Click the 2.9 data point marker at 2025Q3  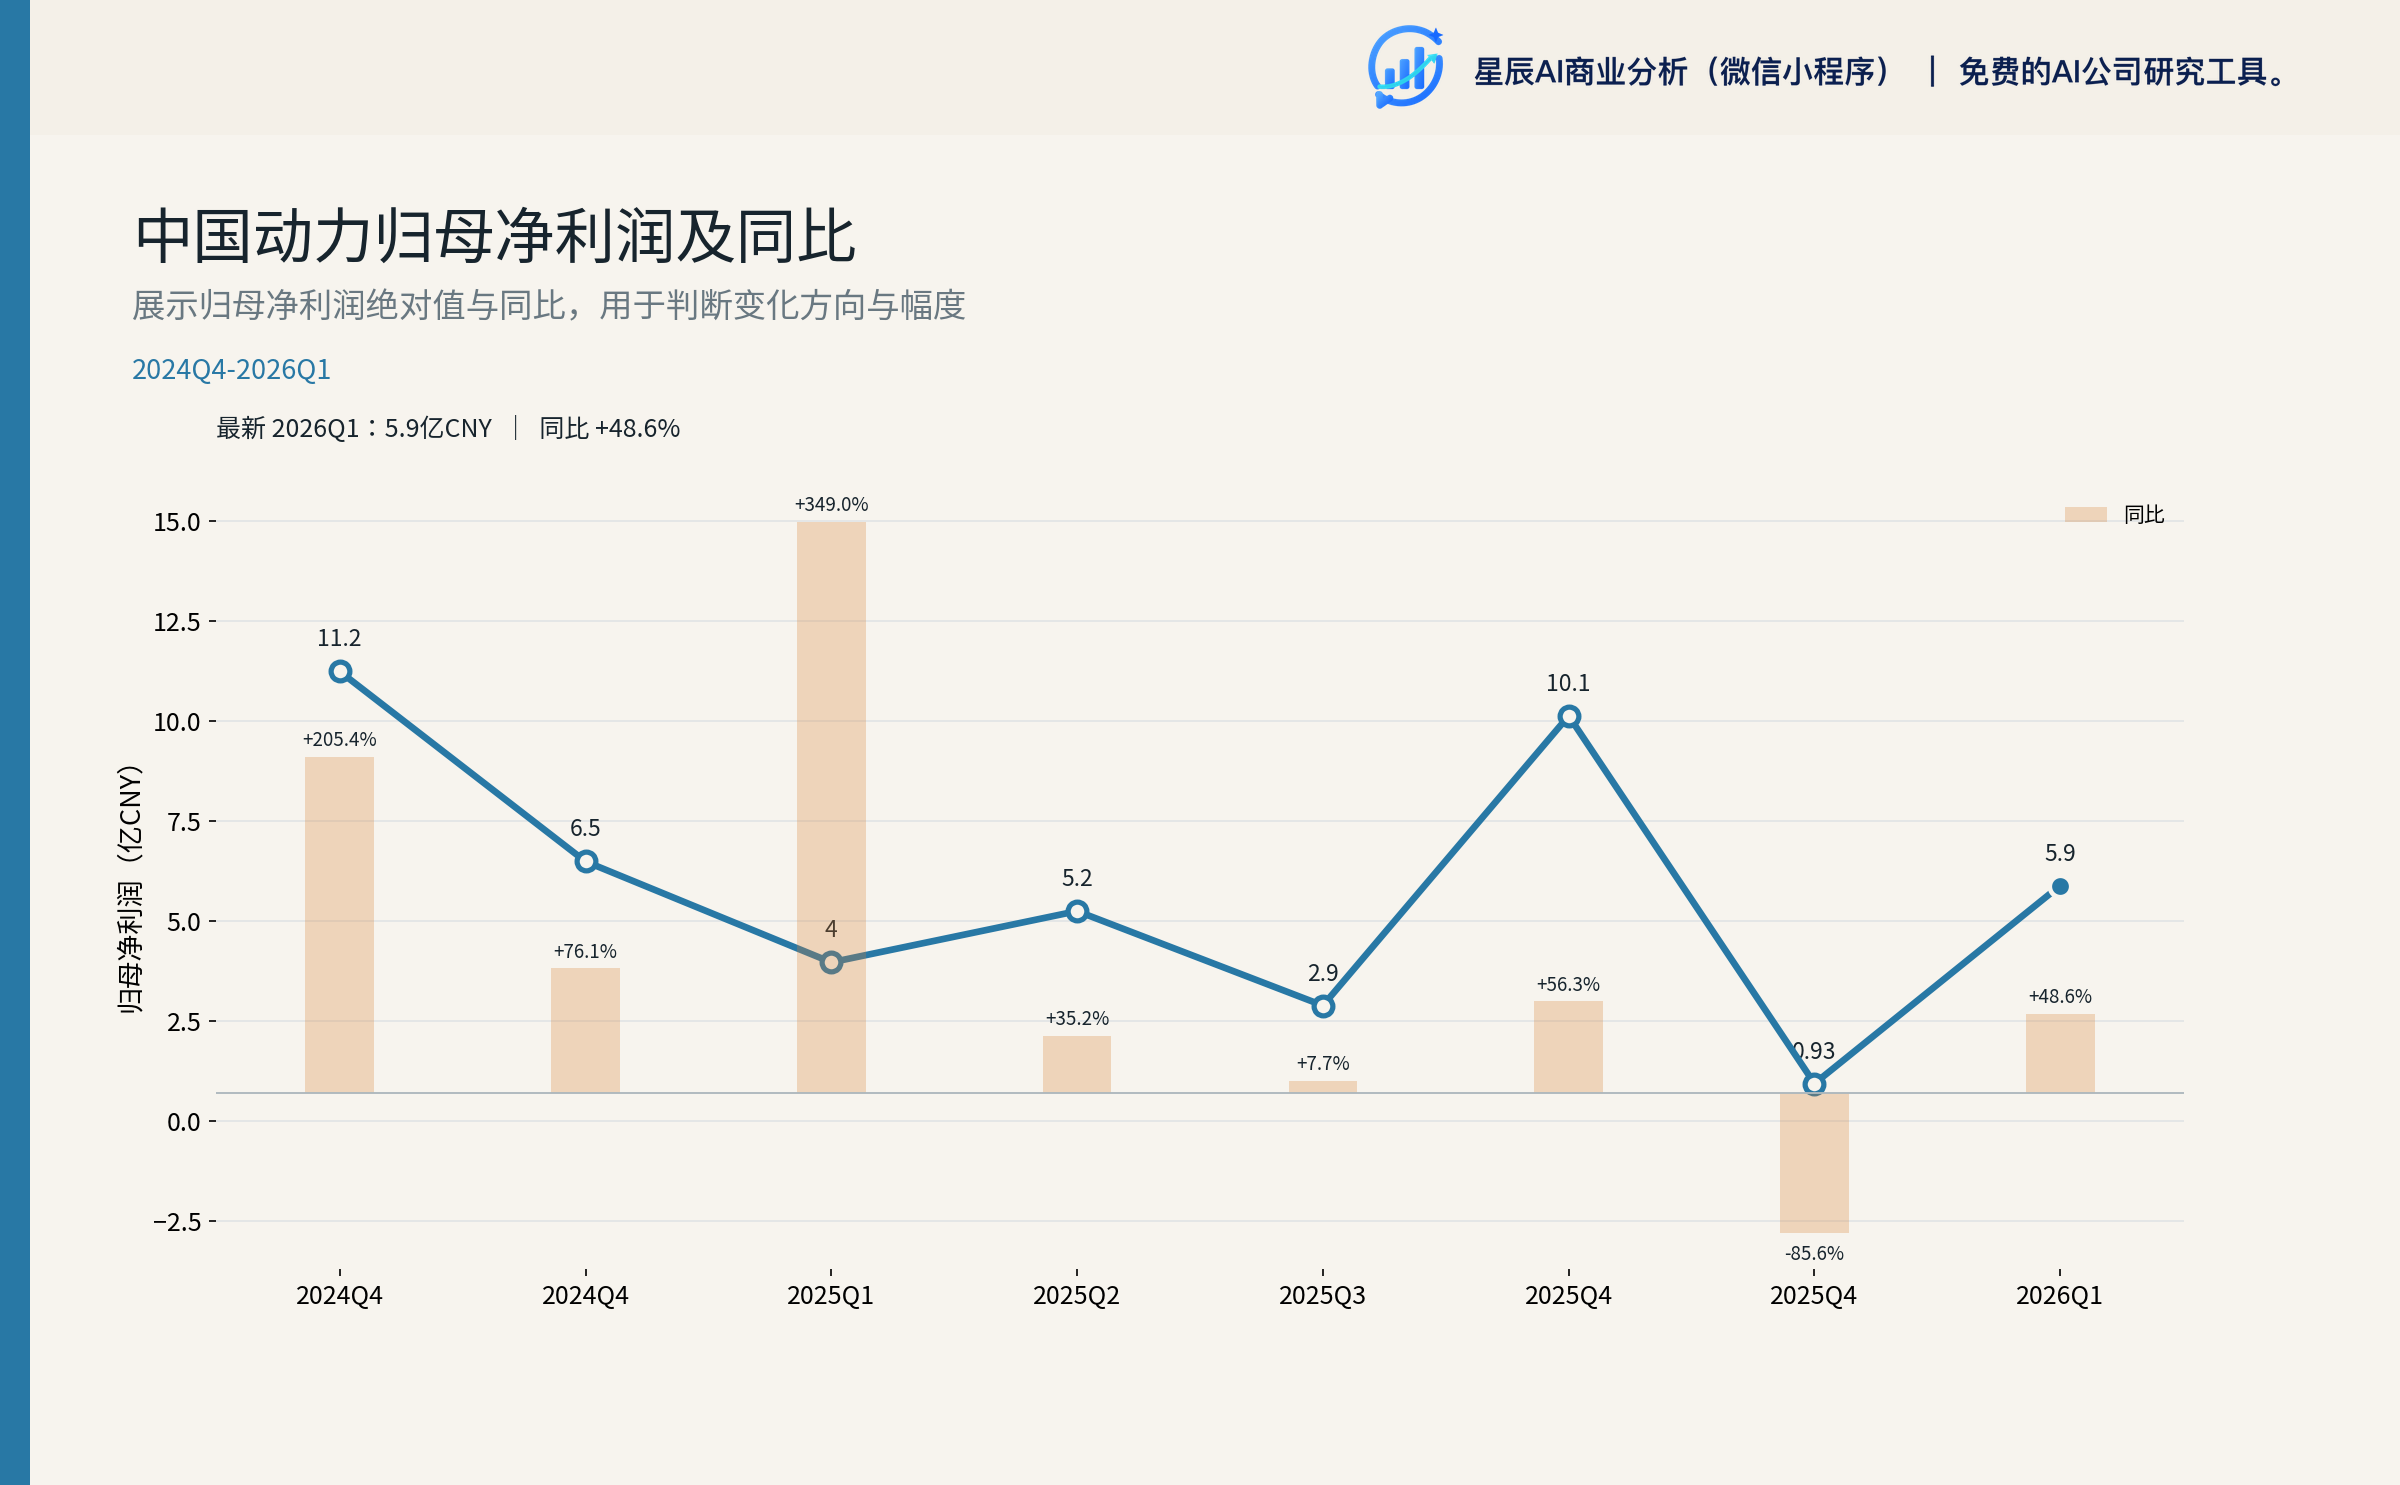point(1323,1006)
